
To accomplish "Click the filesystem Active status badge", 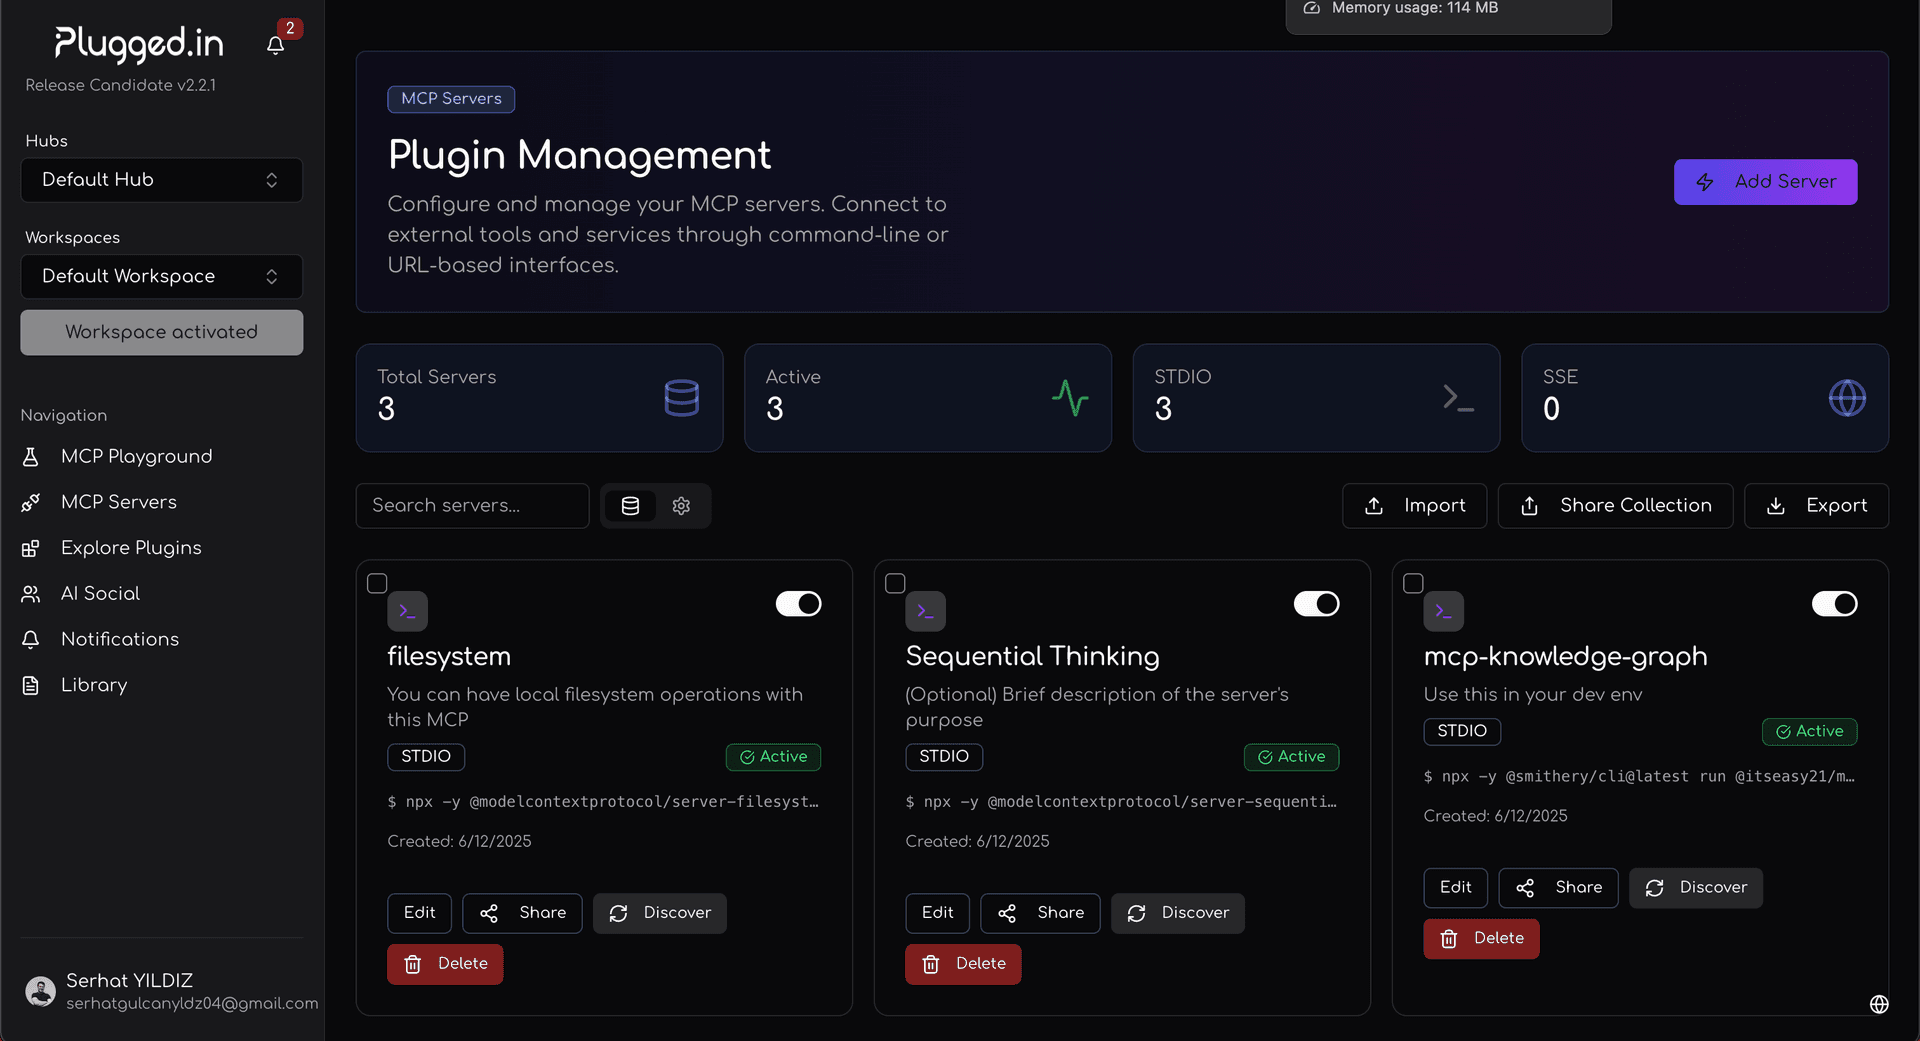I will pyautogui.click(x=773, y=757).
